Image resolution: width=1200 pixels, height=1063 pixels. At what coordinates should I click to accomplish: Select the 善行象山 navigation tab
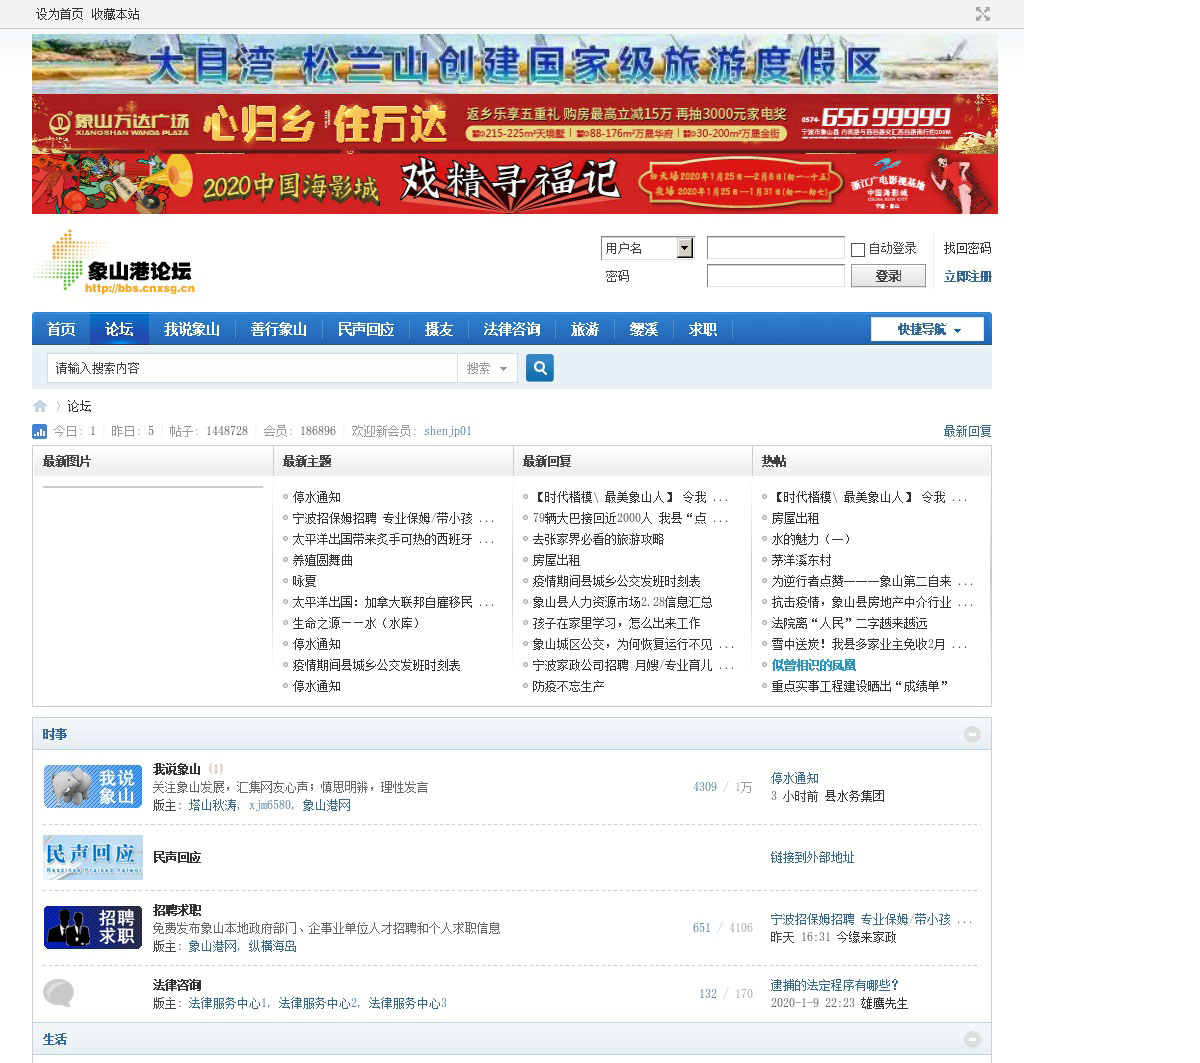tap(278, 329)
